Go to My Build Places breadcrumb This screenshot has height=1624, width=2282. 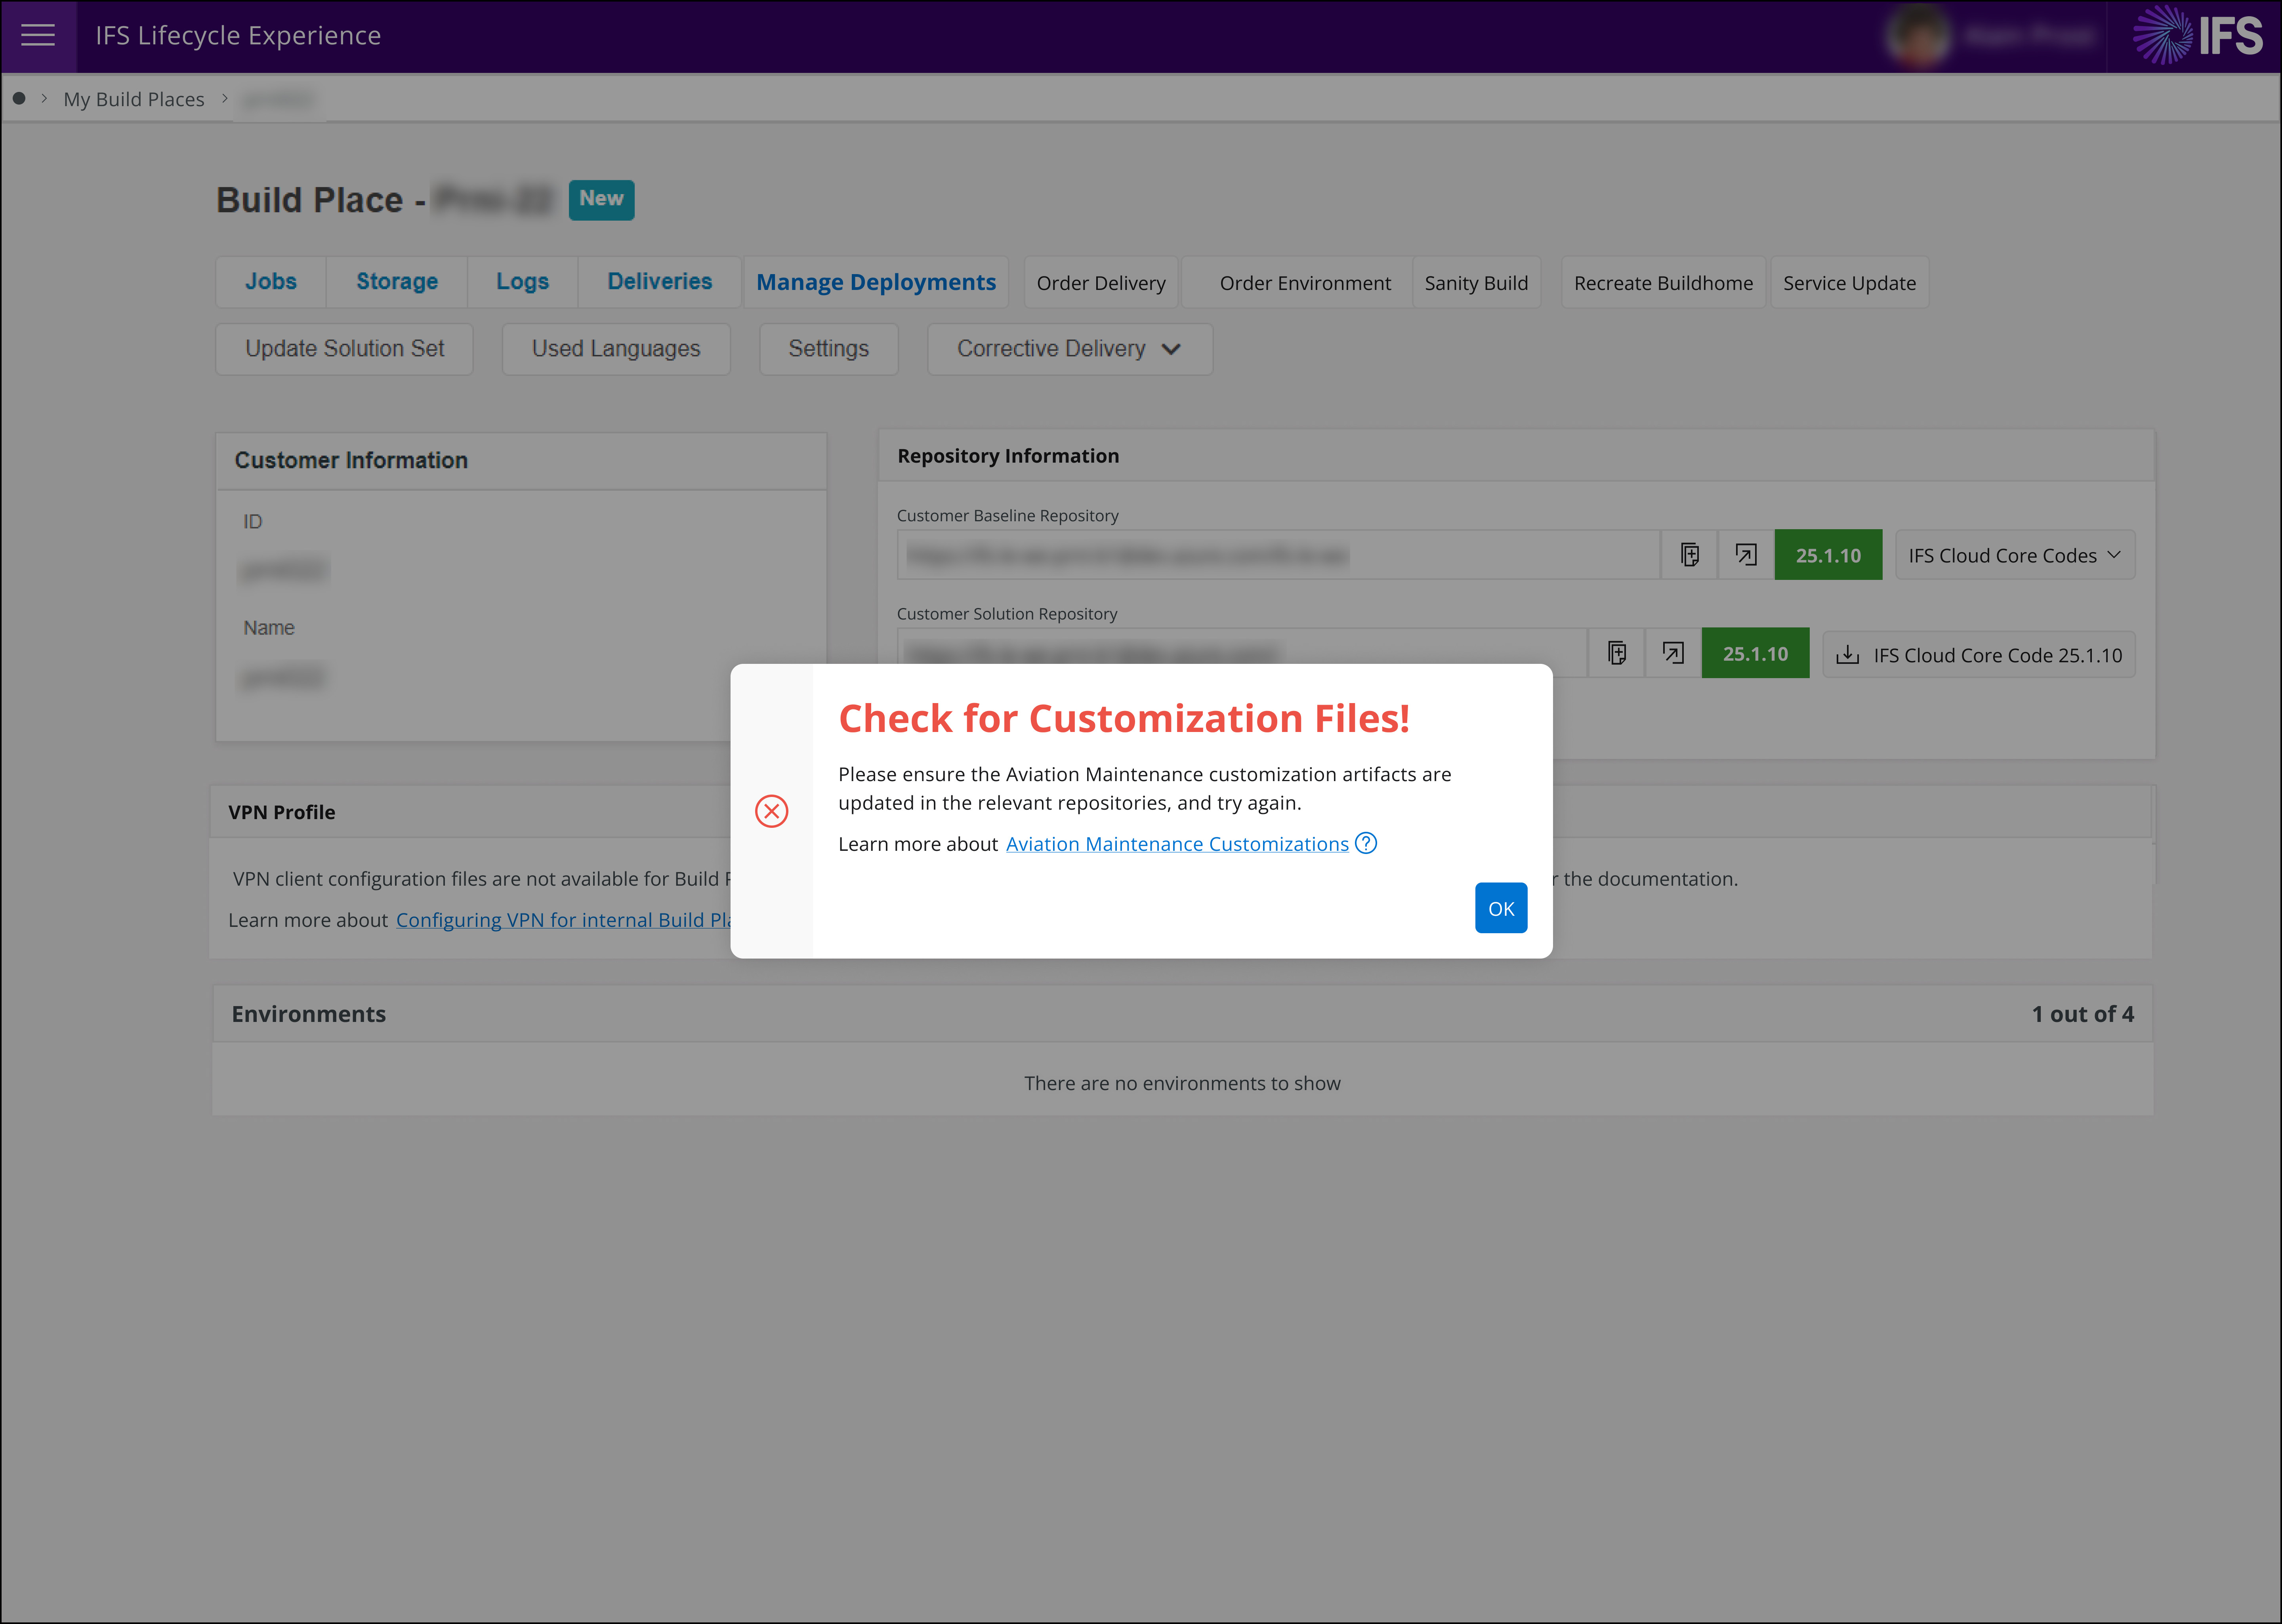[x=134, y=99]
